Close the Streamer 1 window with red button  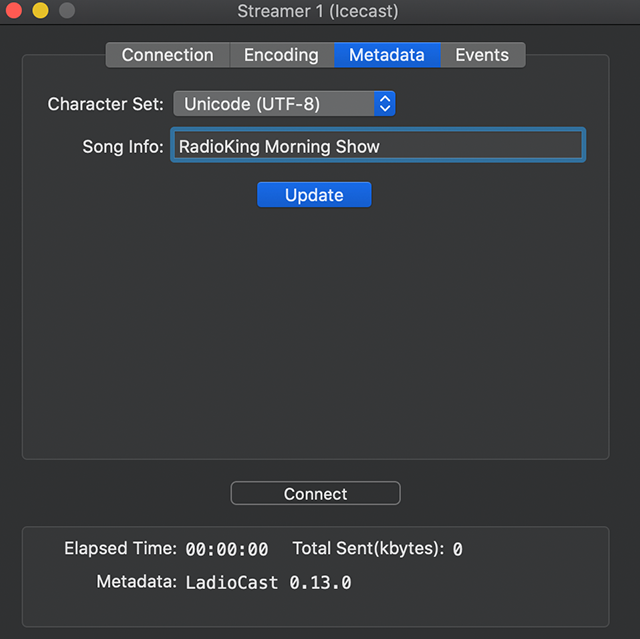point(14,12)
